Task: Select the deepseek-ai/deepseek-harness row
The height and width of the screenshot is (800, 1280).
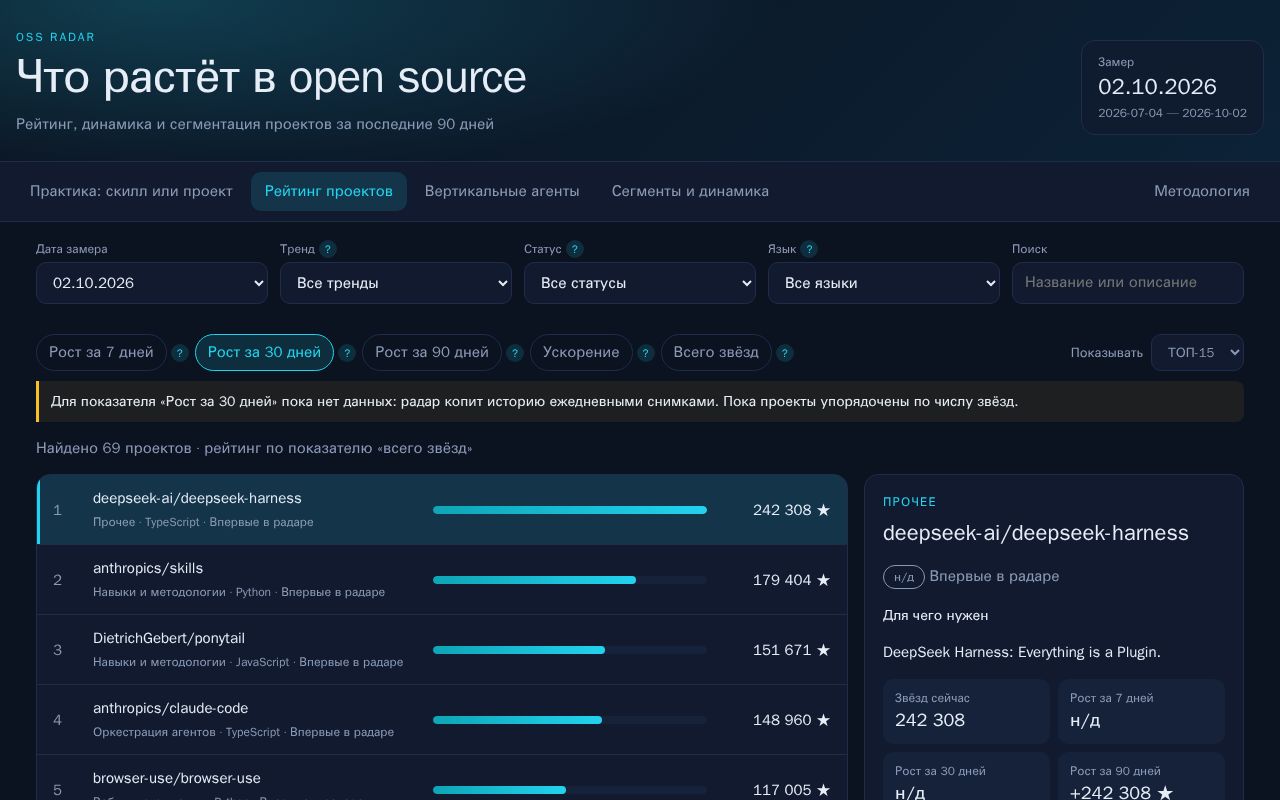Action: [442, 510]
